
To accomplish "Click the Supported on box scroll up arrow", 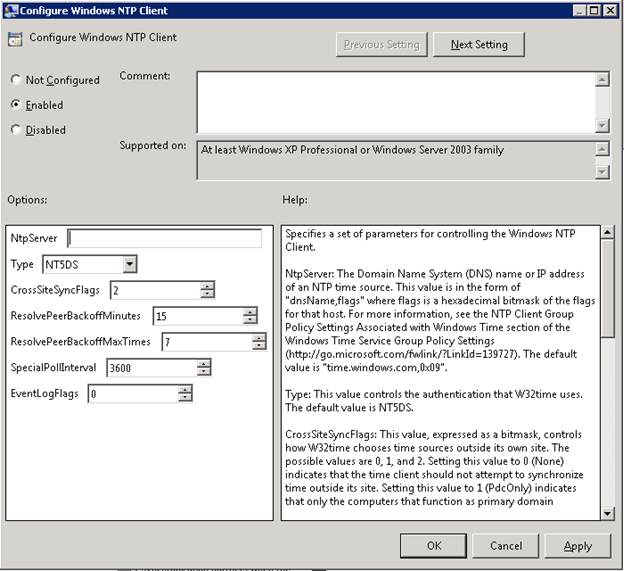I will 602,149.
